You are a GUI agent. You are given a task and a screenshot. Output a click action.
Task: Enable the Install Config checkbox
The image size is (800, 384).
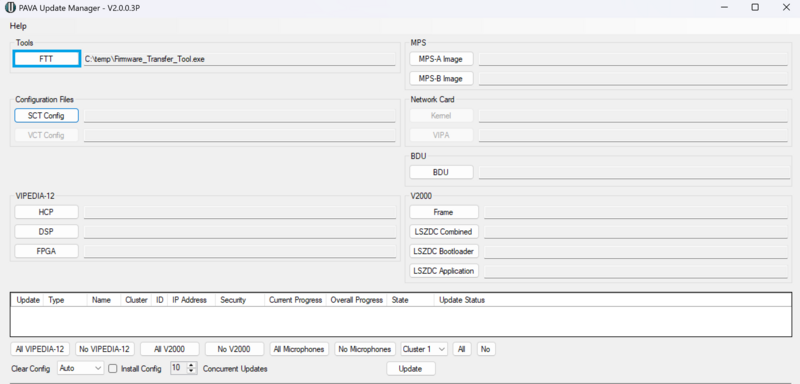pos(113,368)
